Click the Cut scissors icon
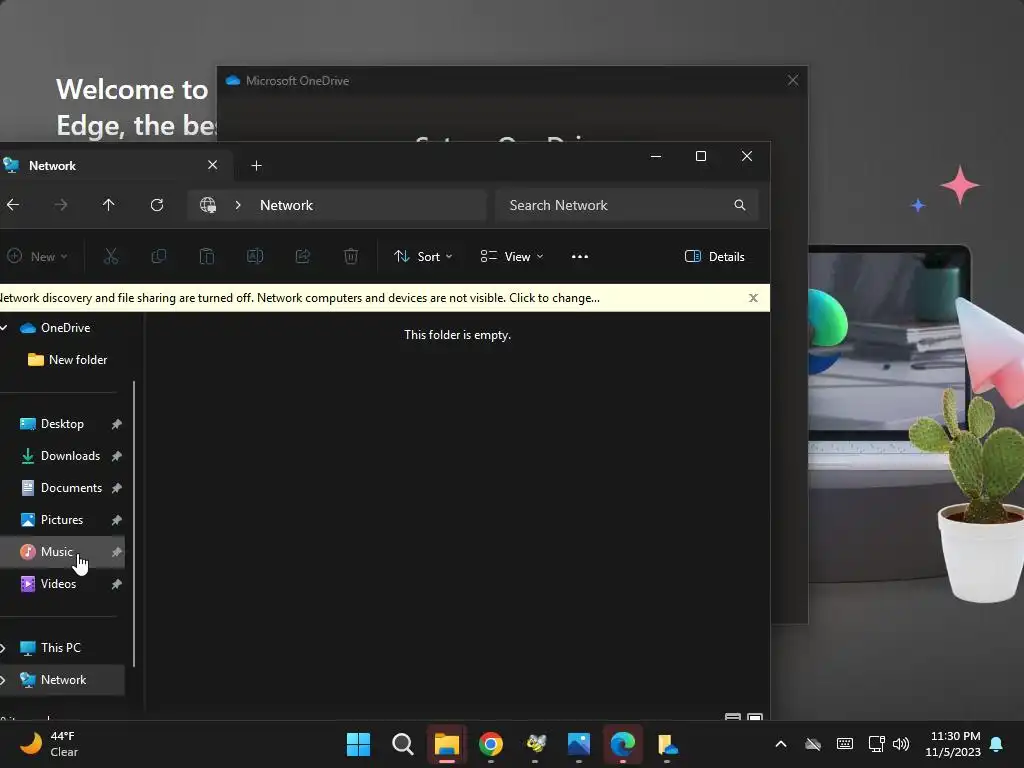The width and height of the screenshot is (1024, 768). pyautogui.click(x=111, y=257)
